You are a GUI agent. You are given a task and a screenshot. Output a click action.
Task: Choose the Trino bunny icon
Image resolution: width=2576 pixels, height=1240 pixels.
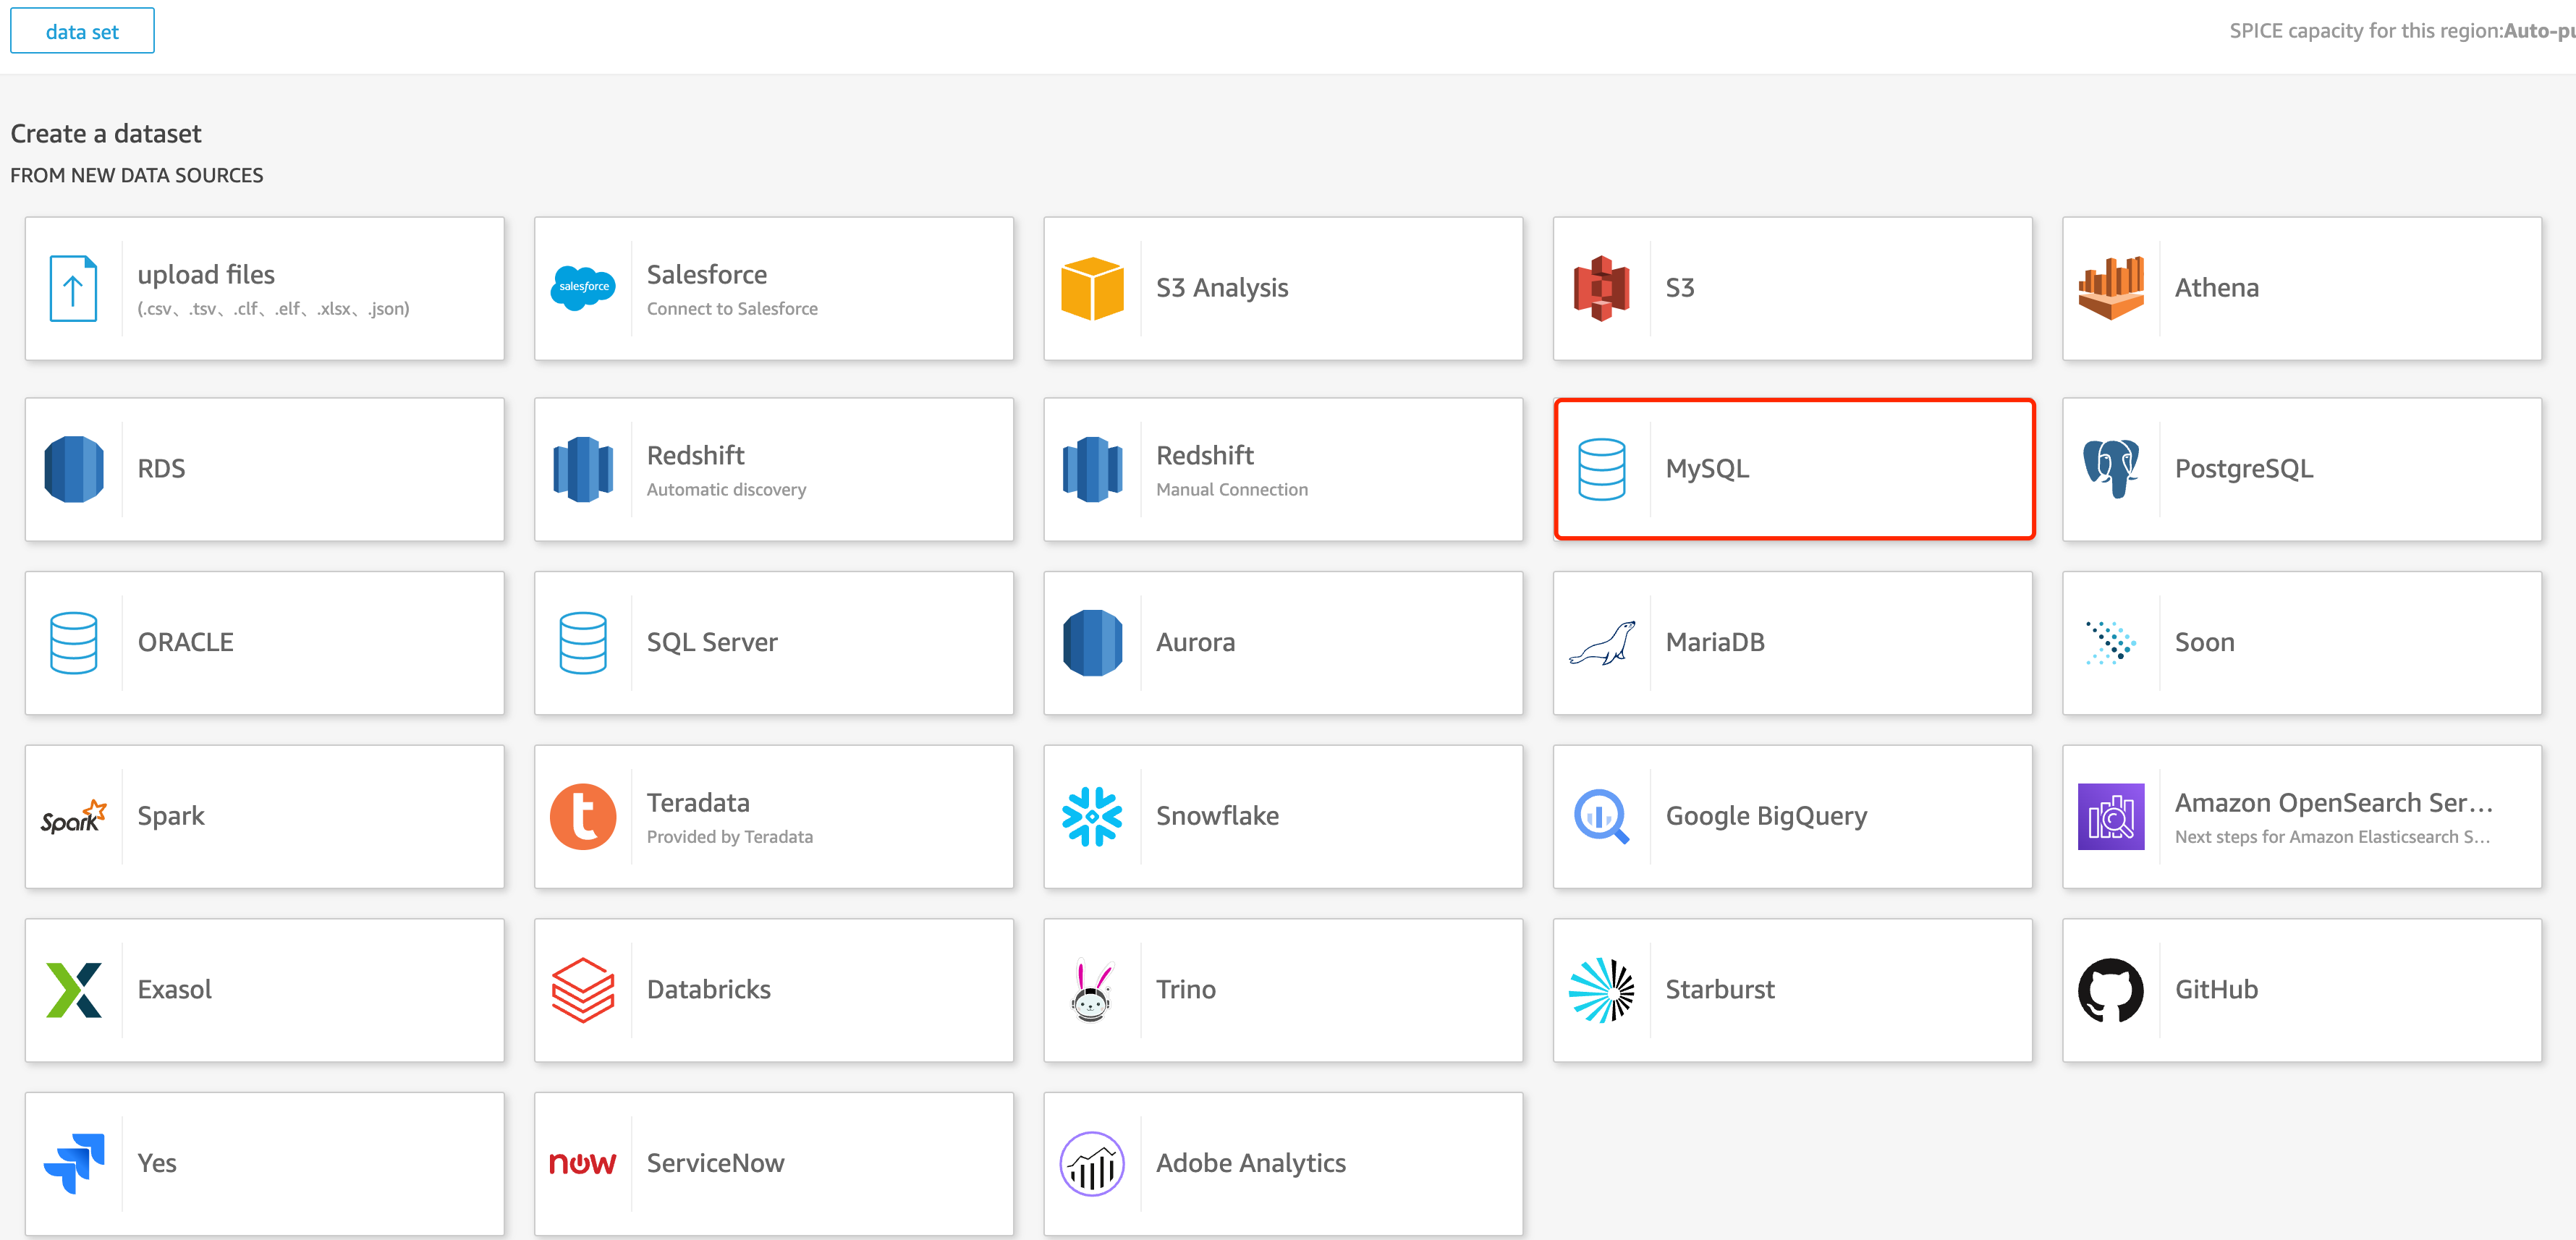(1092, 990)
